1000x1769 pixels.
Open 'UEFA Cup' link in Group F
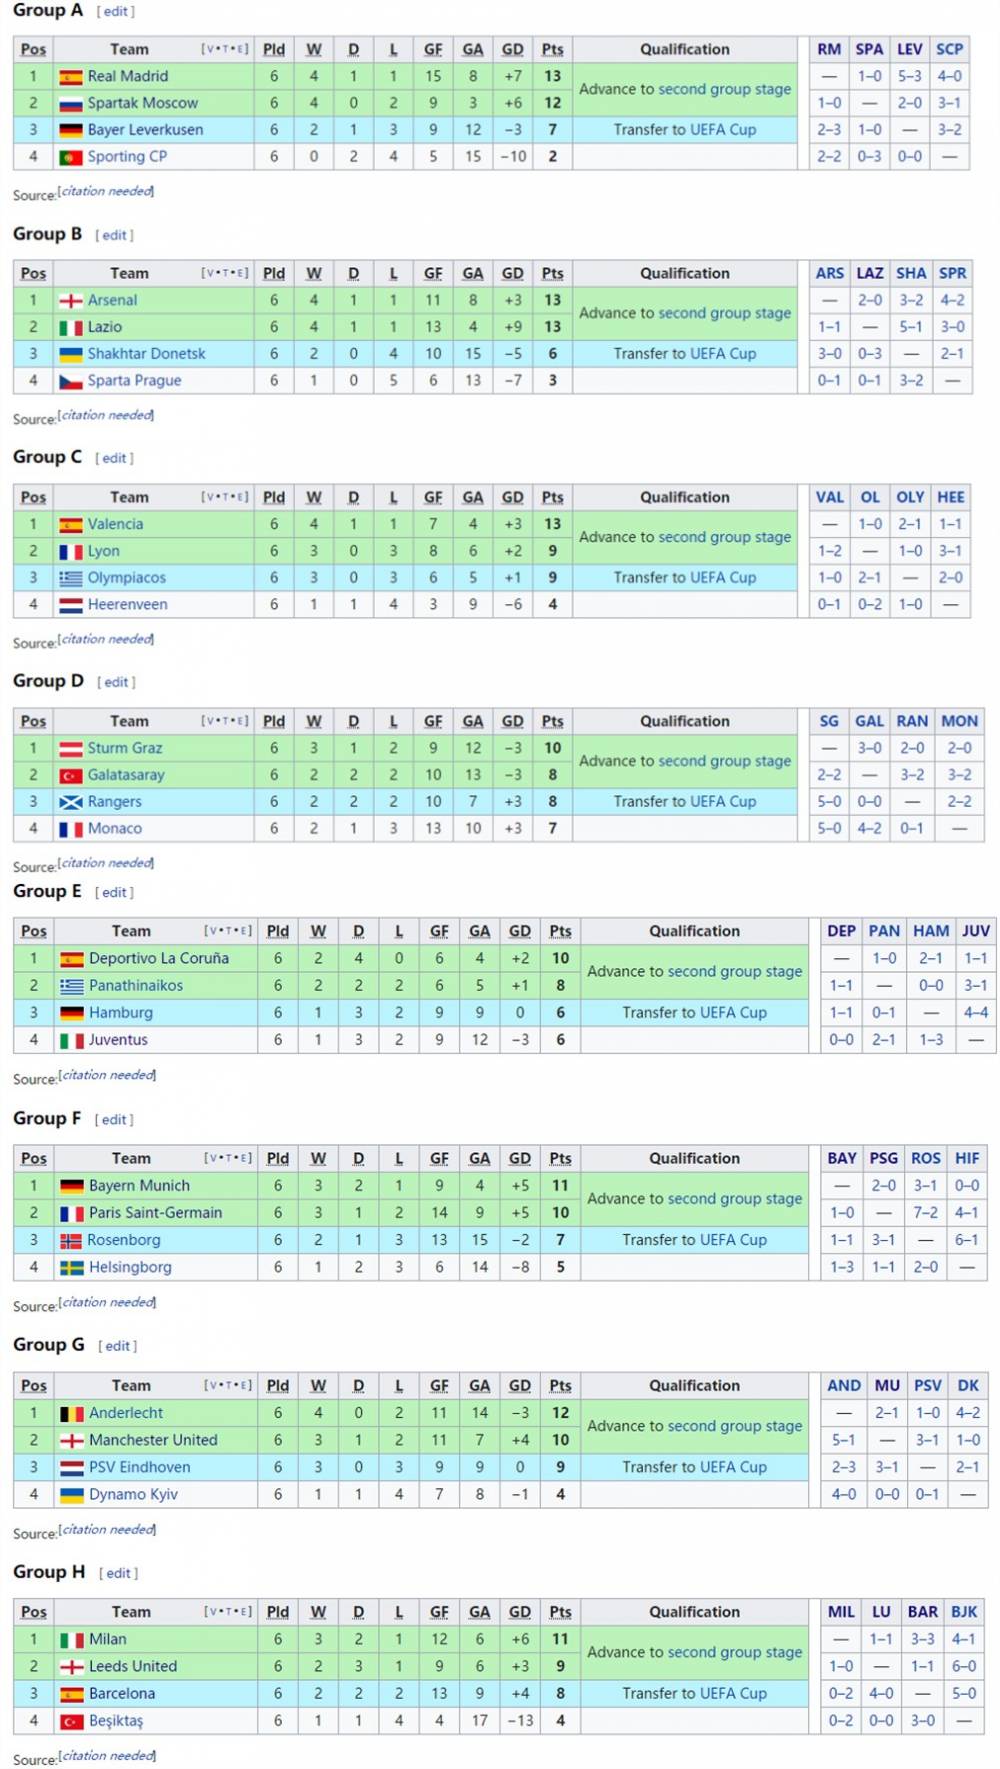click(x=728, y=1240)
